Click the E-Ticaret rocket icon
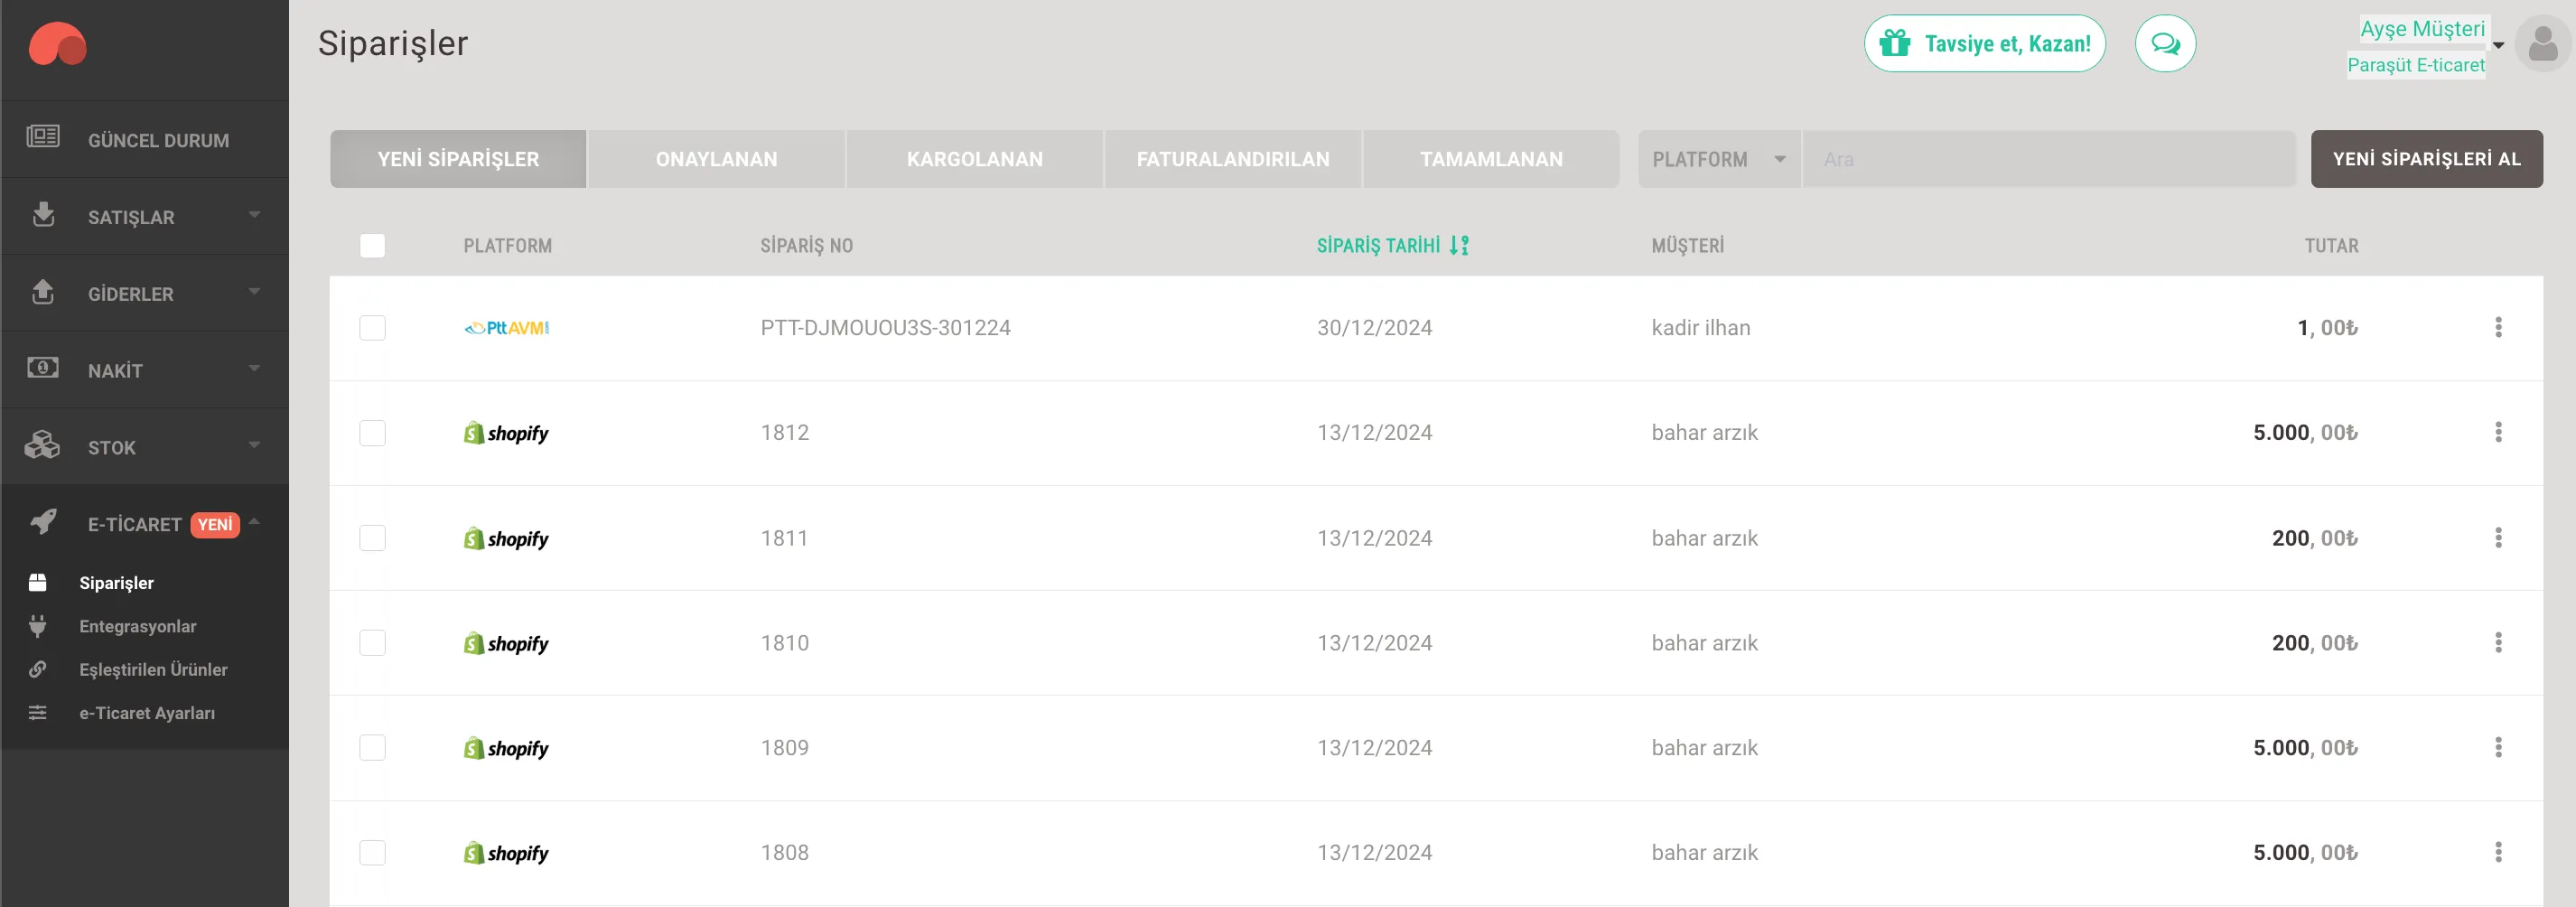 [43, 521]
